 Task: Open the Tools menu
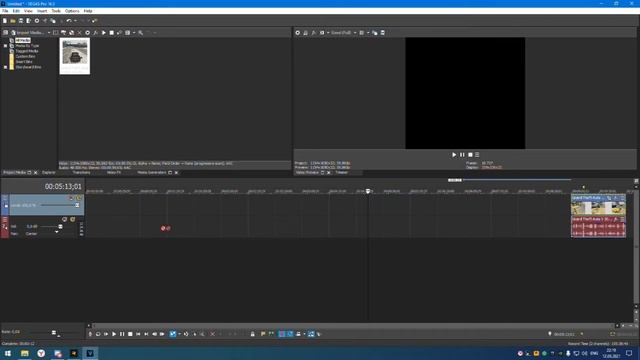(x=56, y=11)
